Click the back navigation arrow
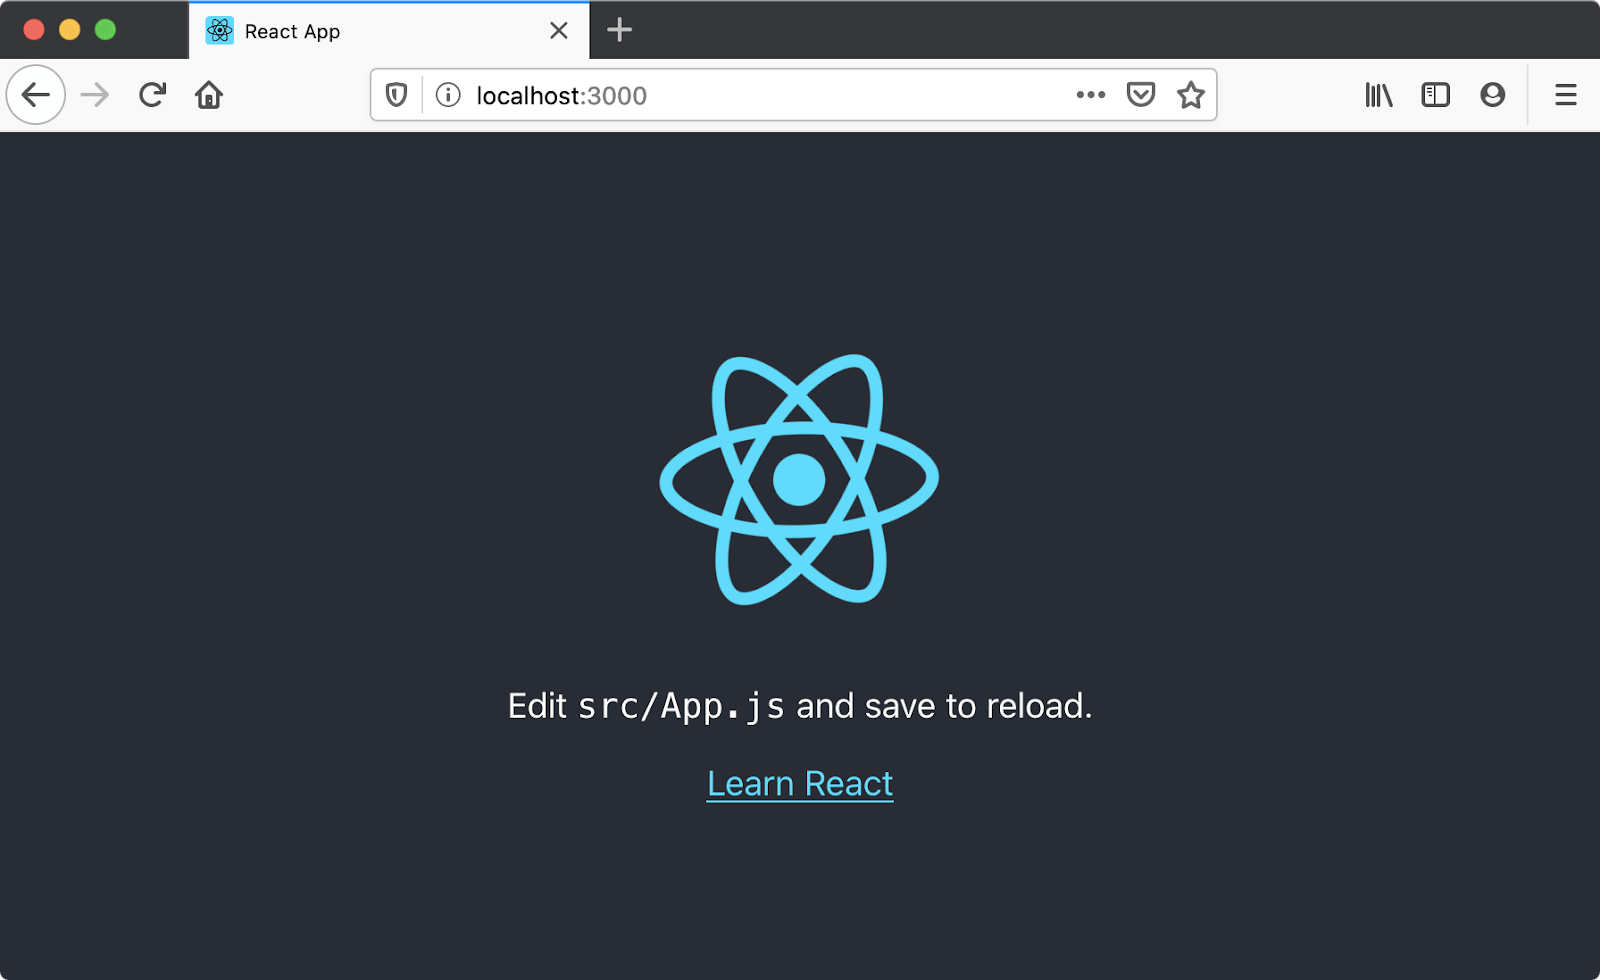The image size is (1600, 980). pyautogui.click(x=36, y=95)
